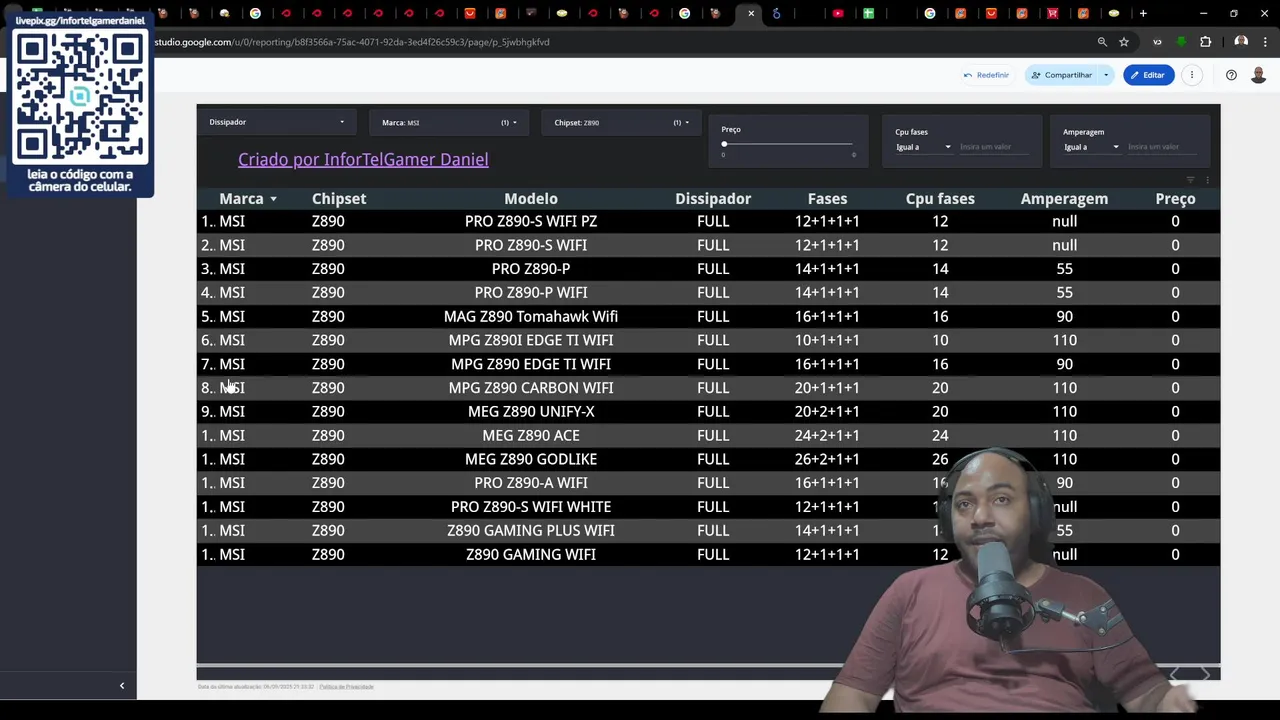
Task: Click the '20+2+1+1' phases value
Action: pos(827,412)
